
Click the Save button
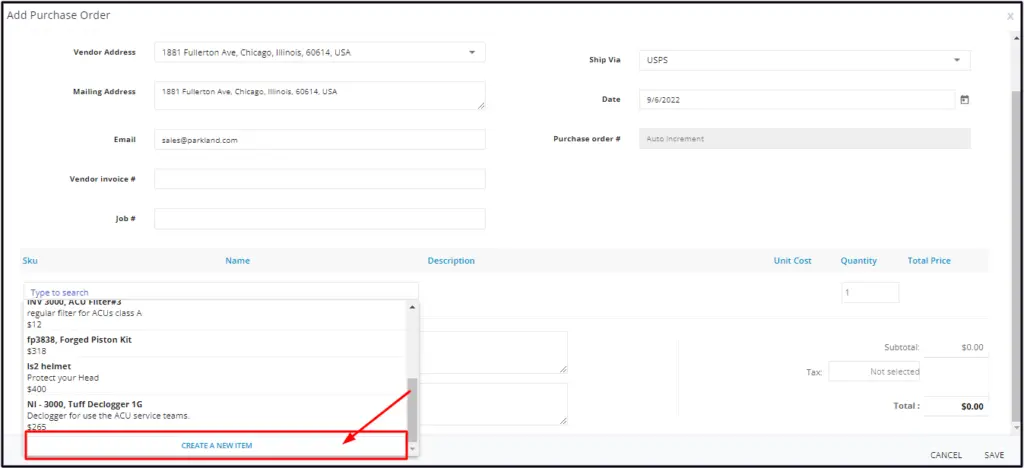994,455
